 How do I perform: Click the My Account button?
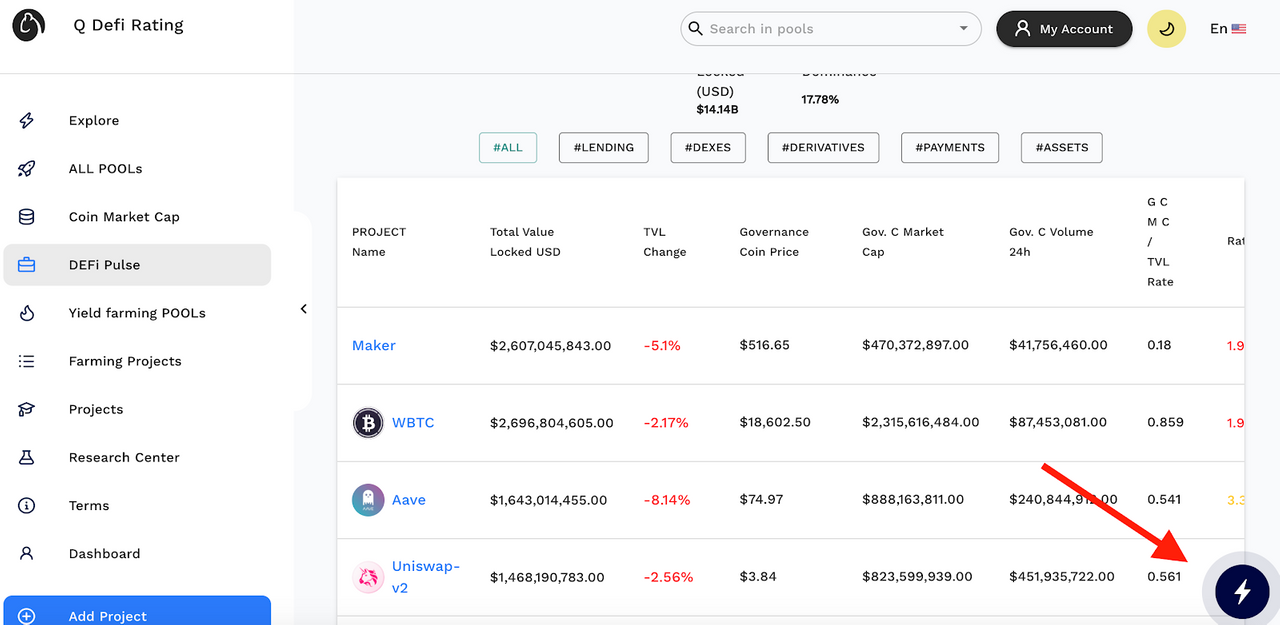(1064, 29)
